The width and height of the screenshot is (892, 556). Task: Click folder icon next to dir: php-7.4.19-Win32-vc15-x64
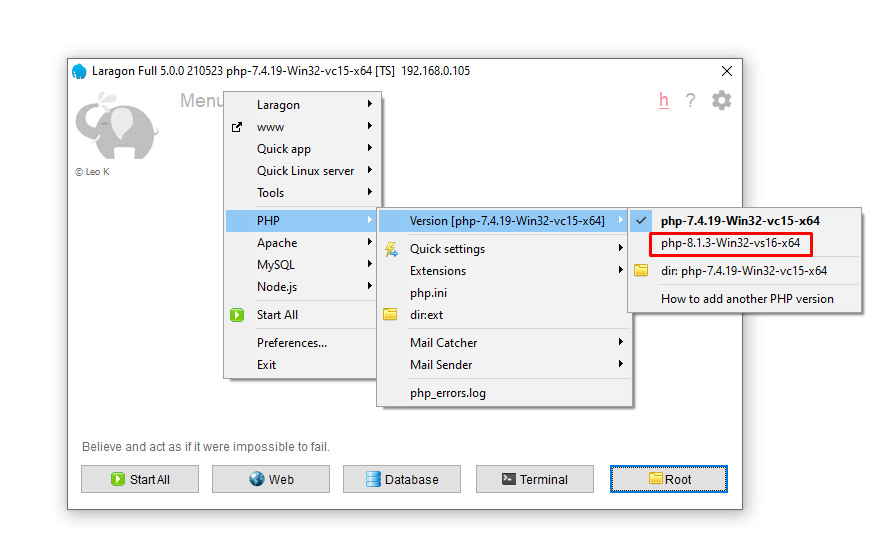[641, 270]
